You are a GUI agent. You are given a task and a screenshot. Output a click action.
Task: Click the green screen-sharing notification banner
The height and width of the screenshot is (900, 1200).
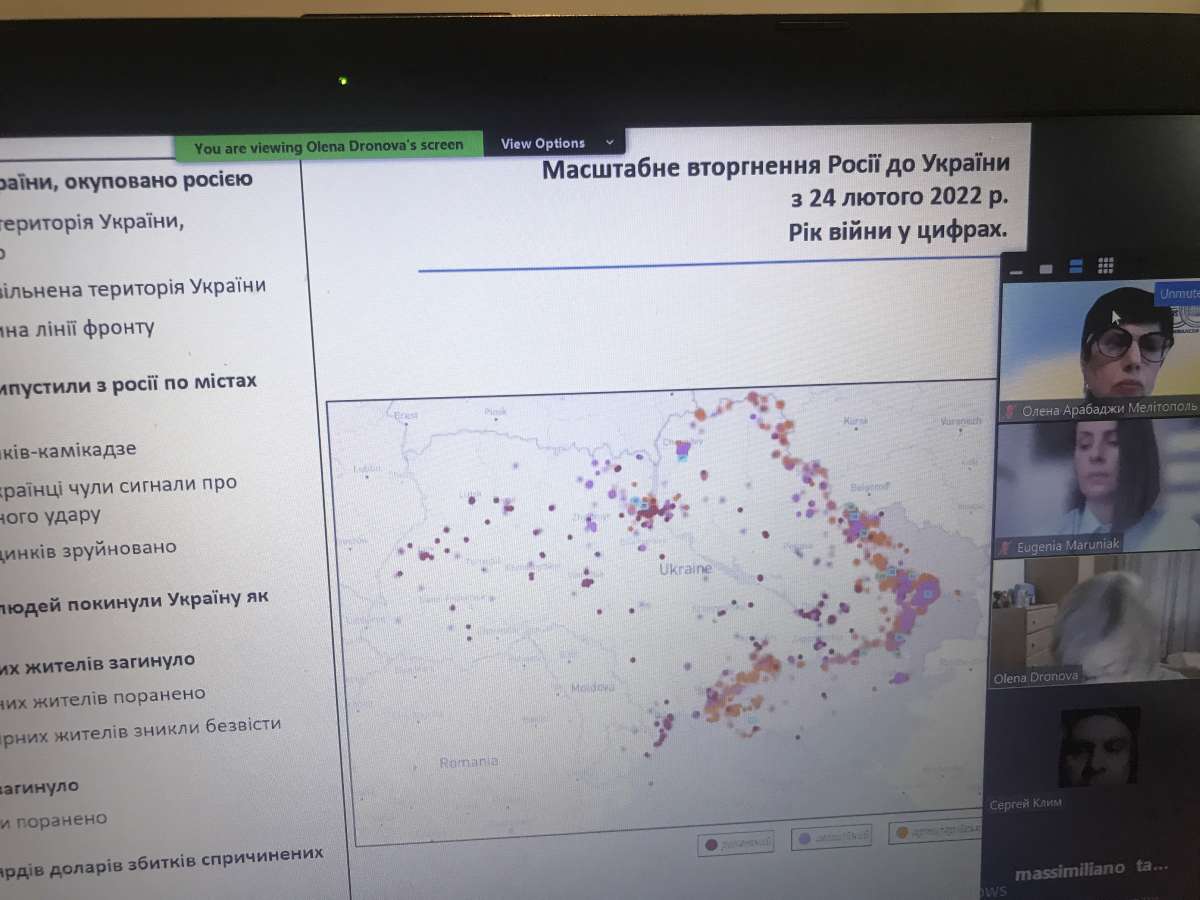tap(329, 147)
